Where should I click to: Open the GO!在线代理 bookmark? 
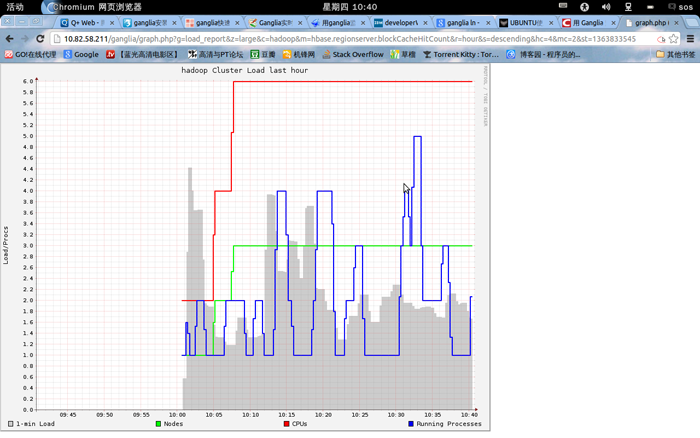pos(30,54)
